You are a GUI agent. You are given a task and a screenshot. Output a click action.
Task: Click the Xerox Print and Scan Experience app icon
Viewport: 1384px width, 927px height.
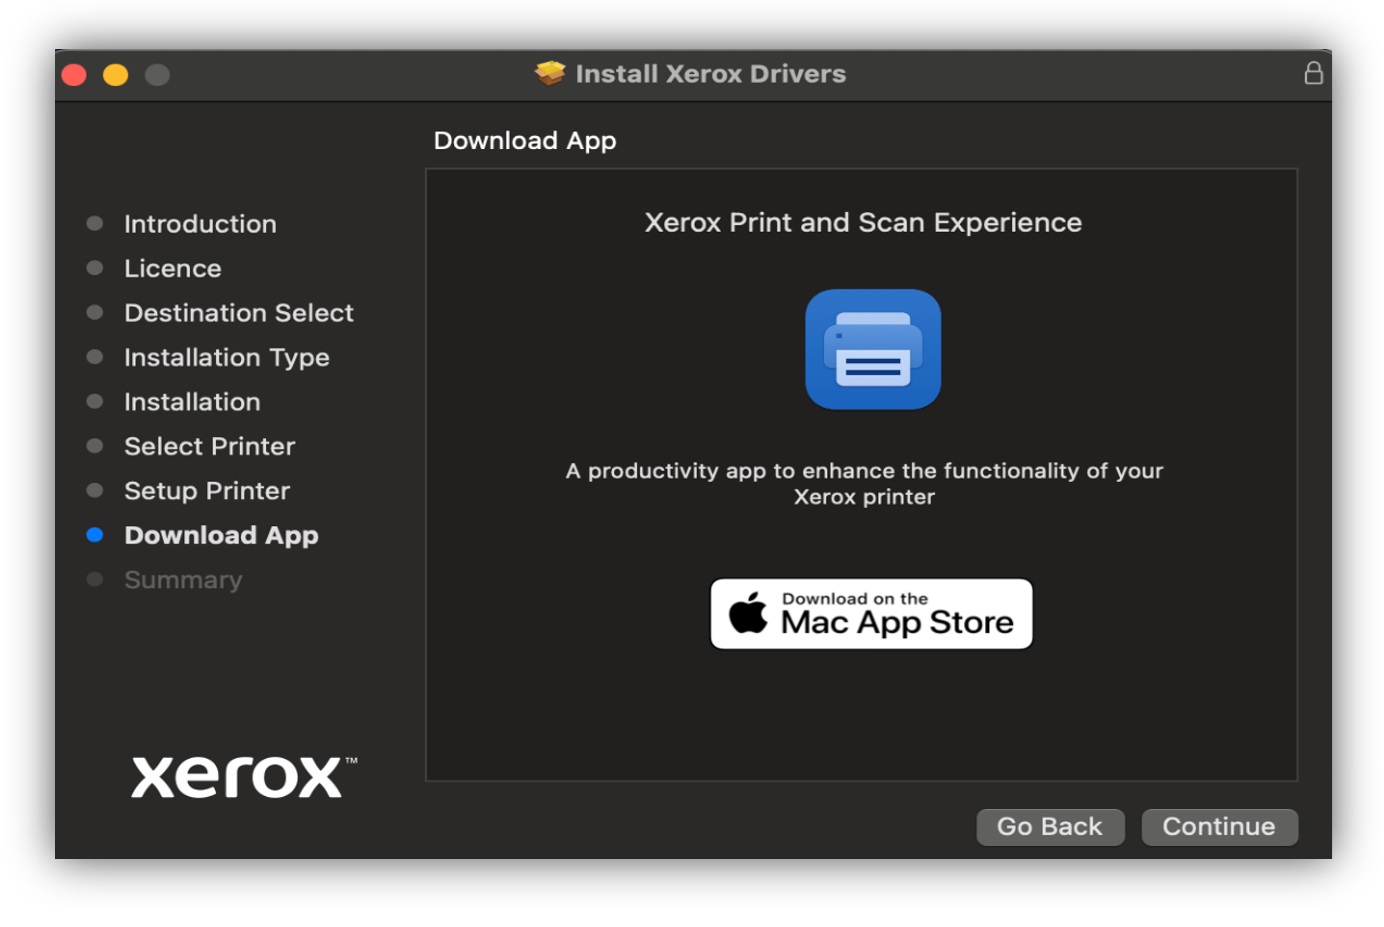point(873,349)
